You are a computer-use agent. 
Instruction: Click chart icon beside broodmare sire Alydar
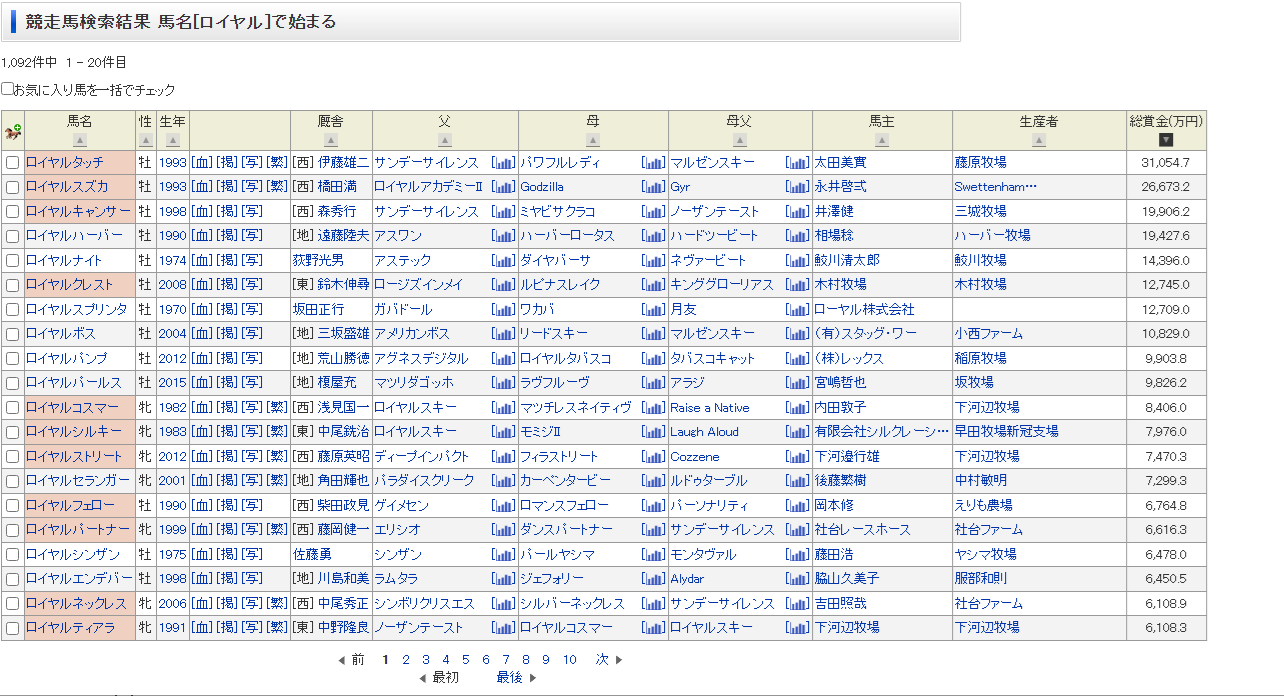click(x=797, y=579)
